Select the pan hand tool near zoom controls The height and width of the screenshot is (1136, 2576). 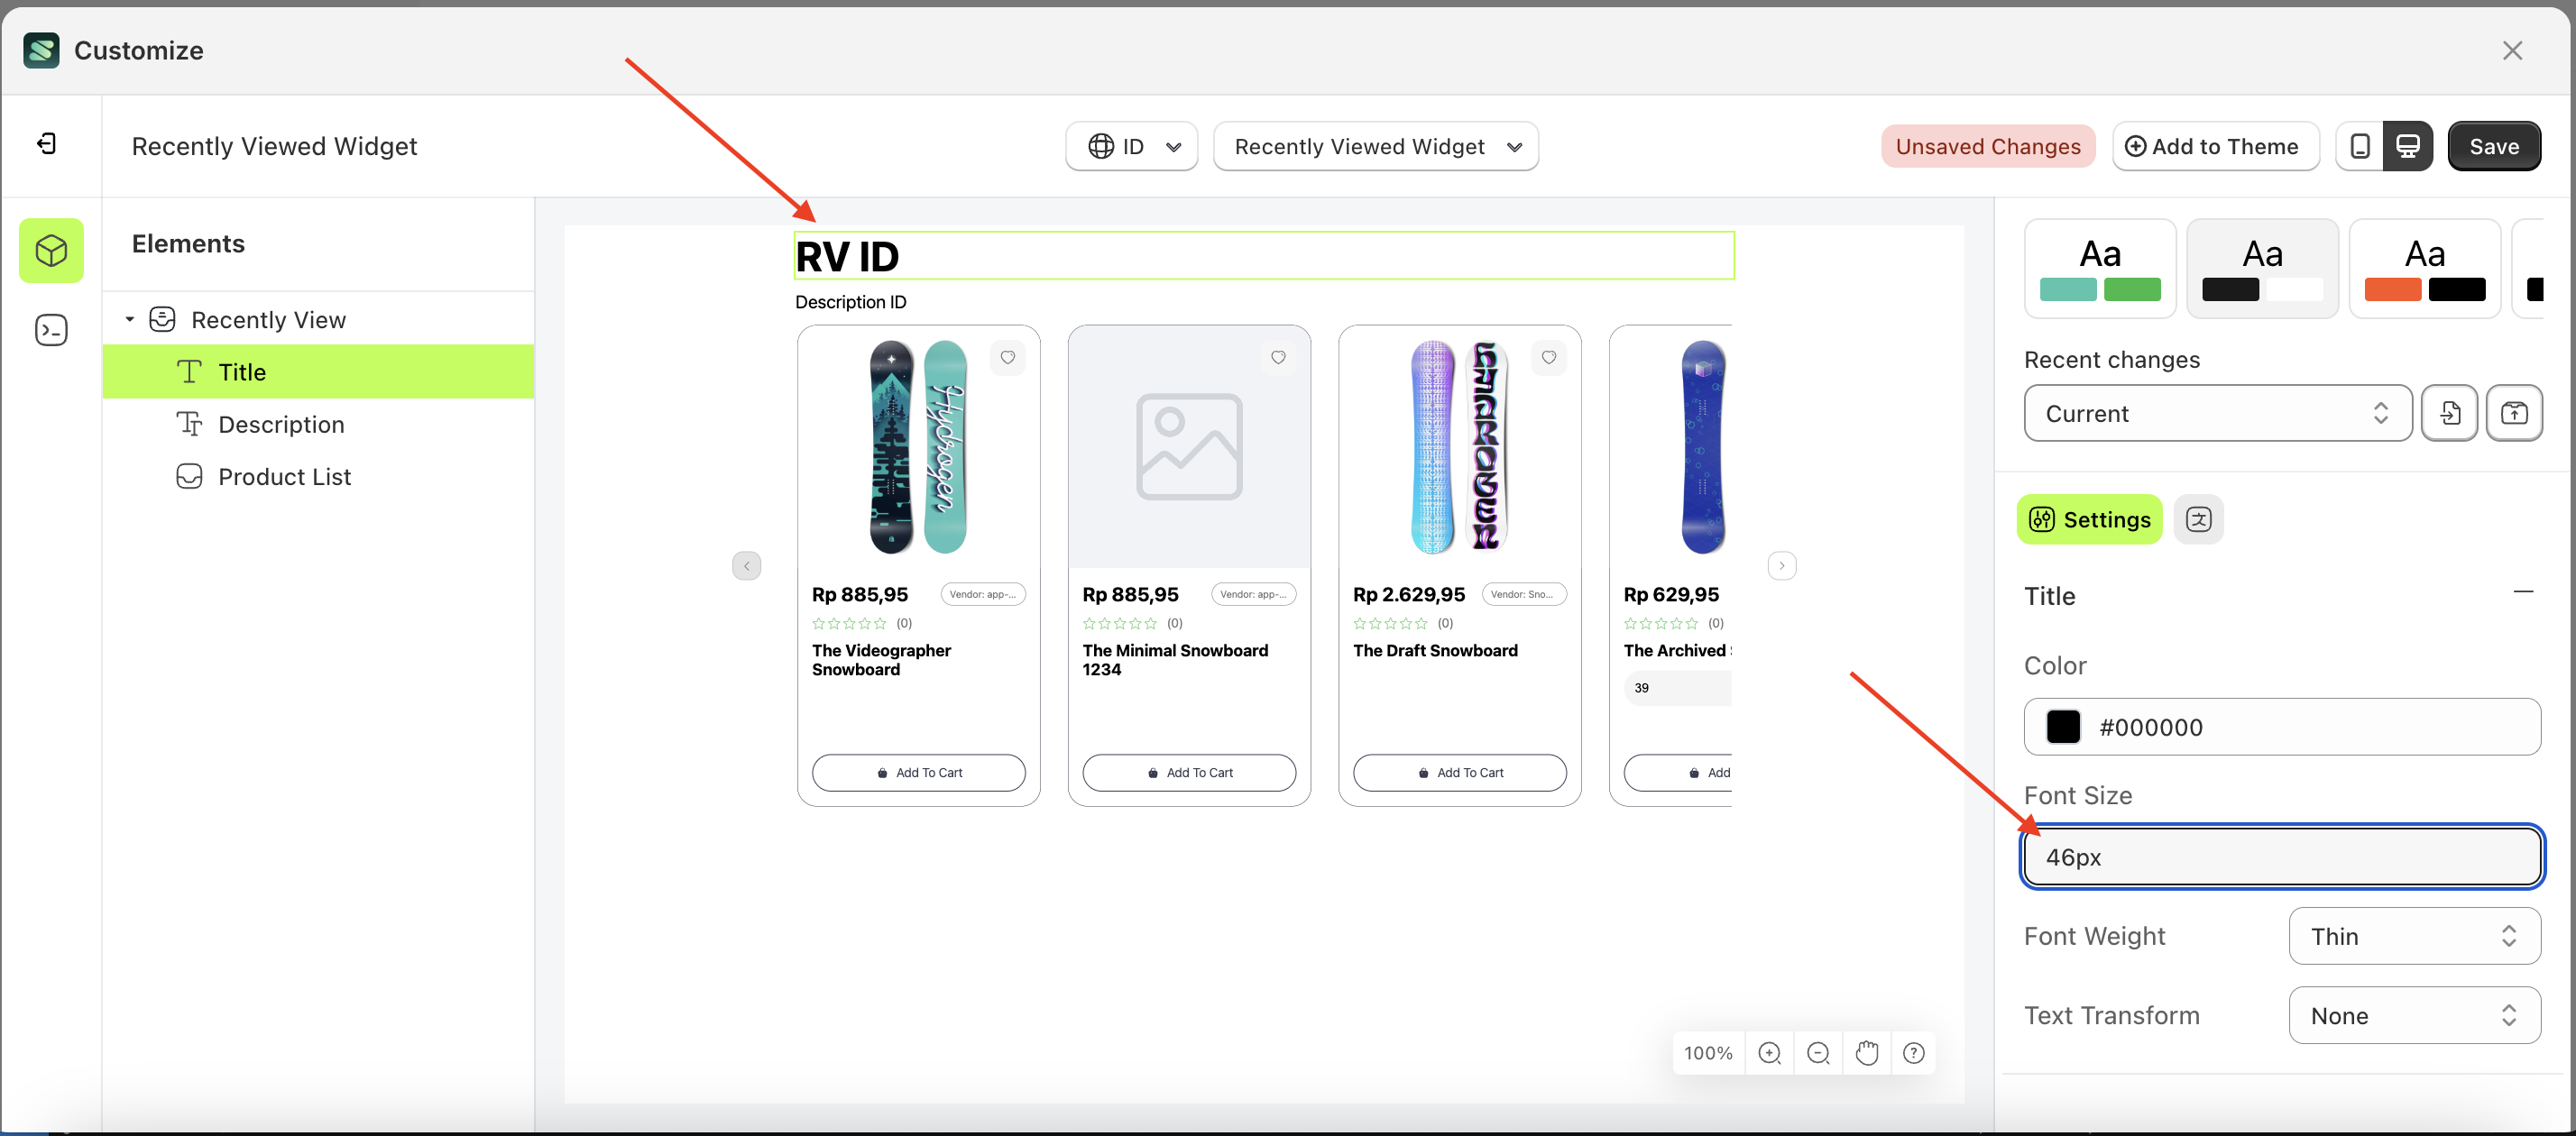click(1866, 1052)
